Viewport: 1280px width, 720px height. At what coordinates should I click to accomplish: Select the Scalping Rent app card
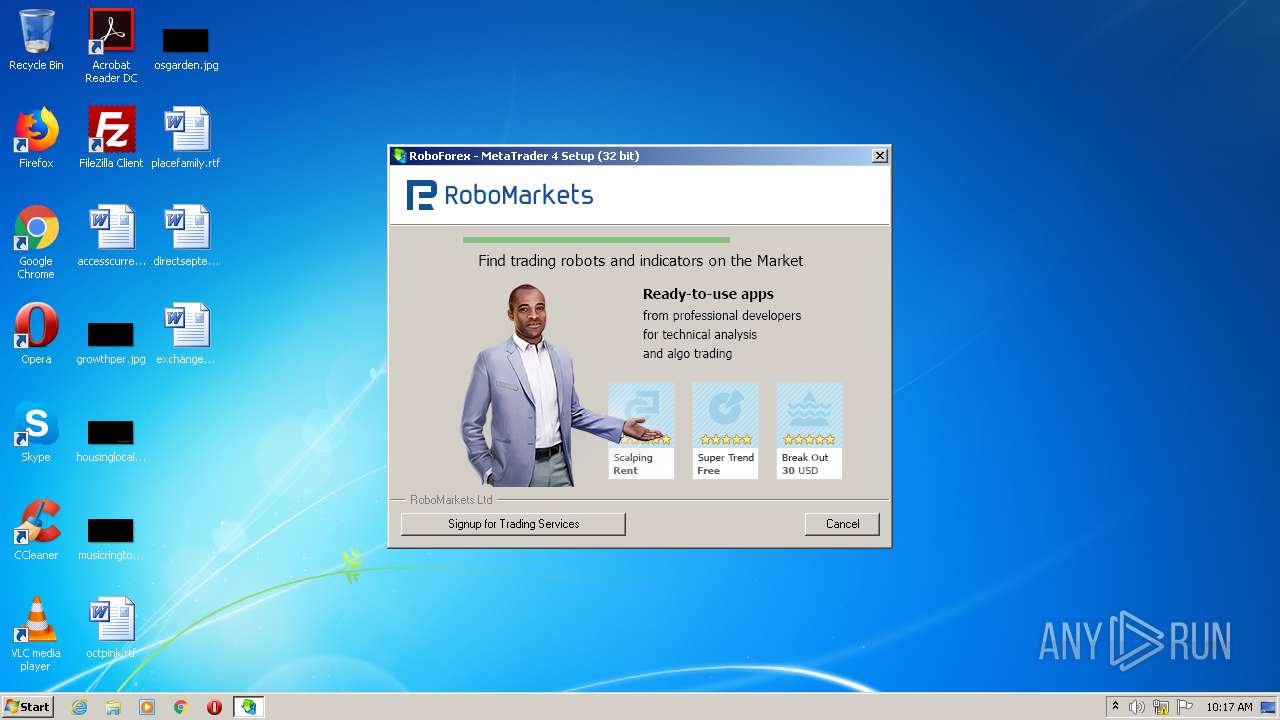[x=641, y=431]
